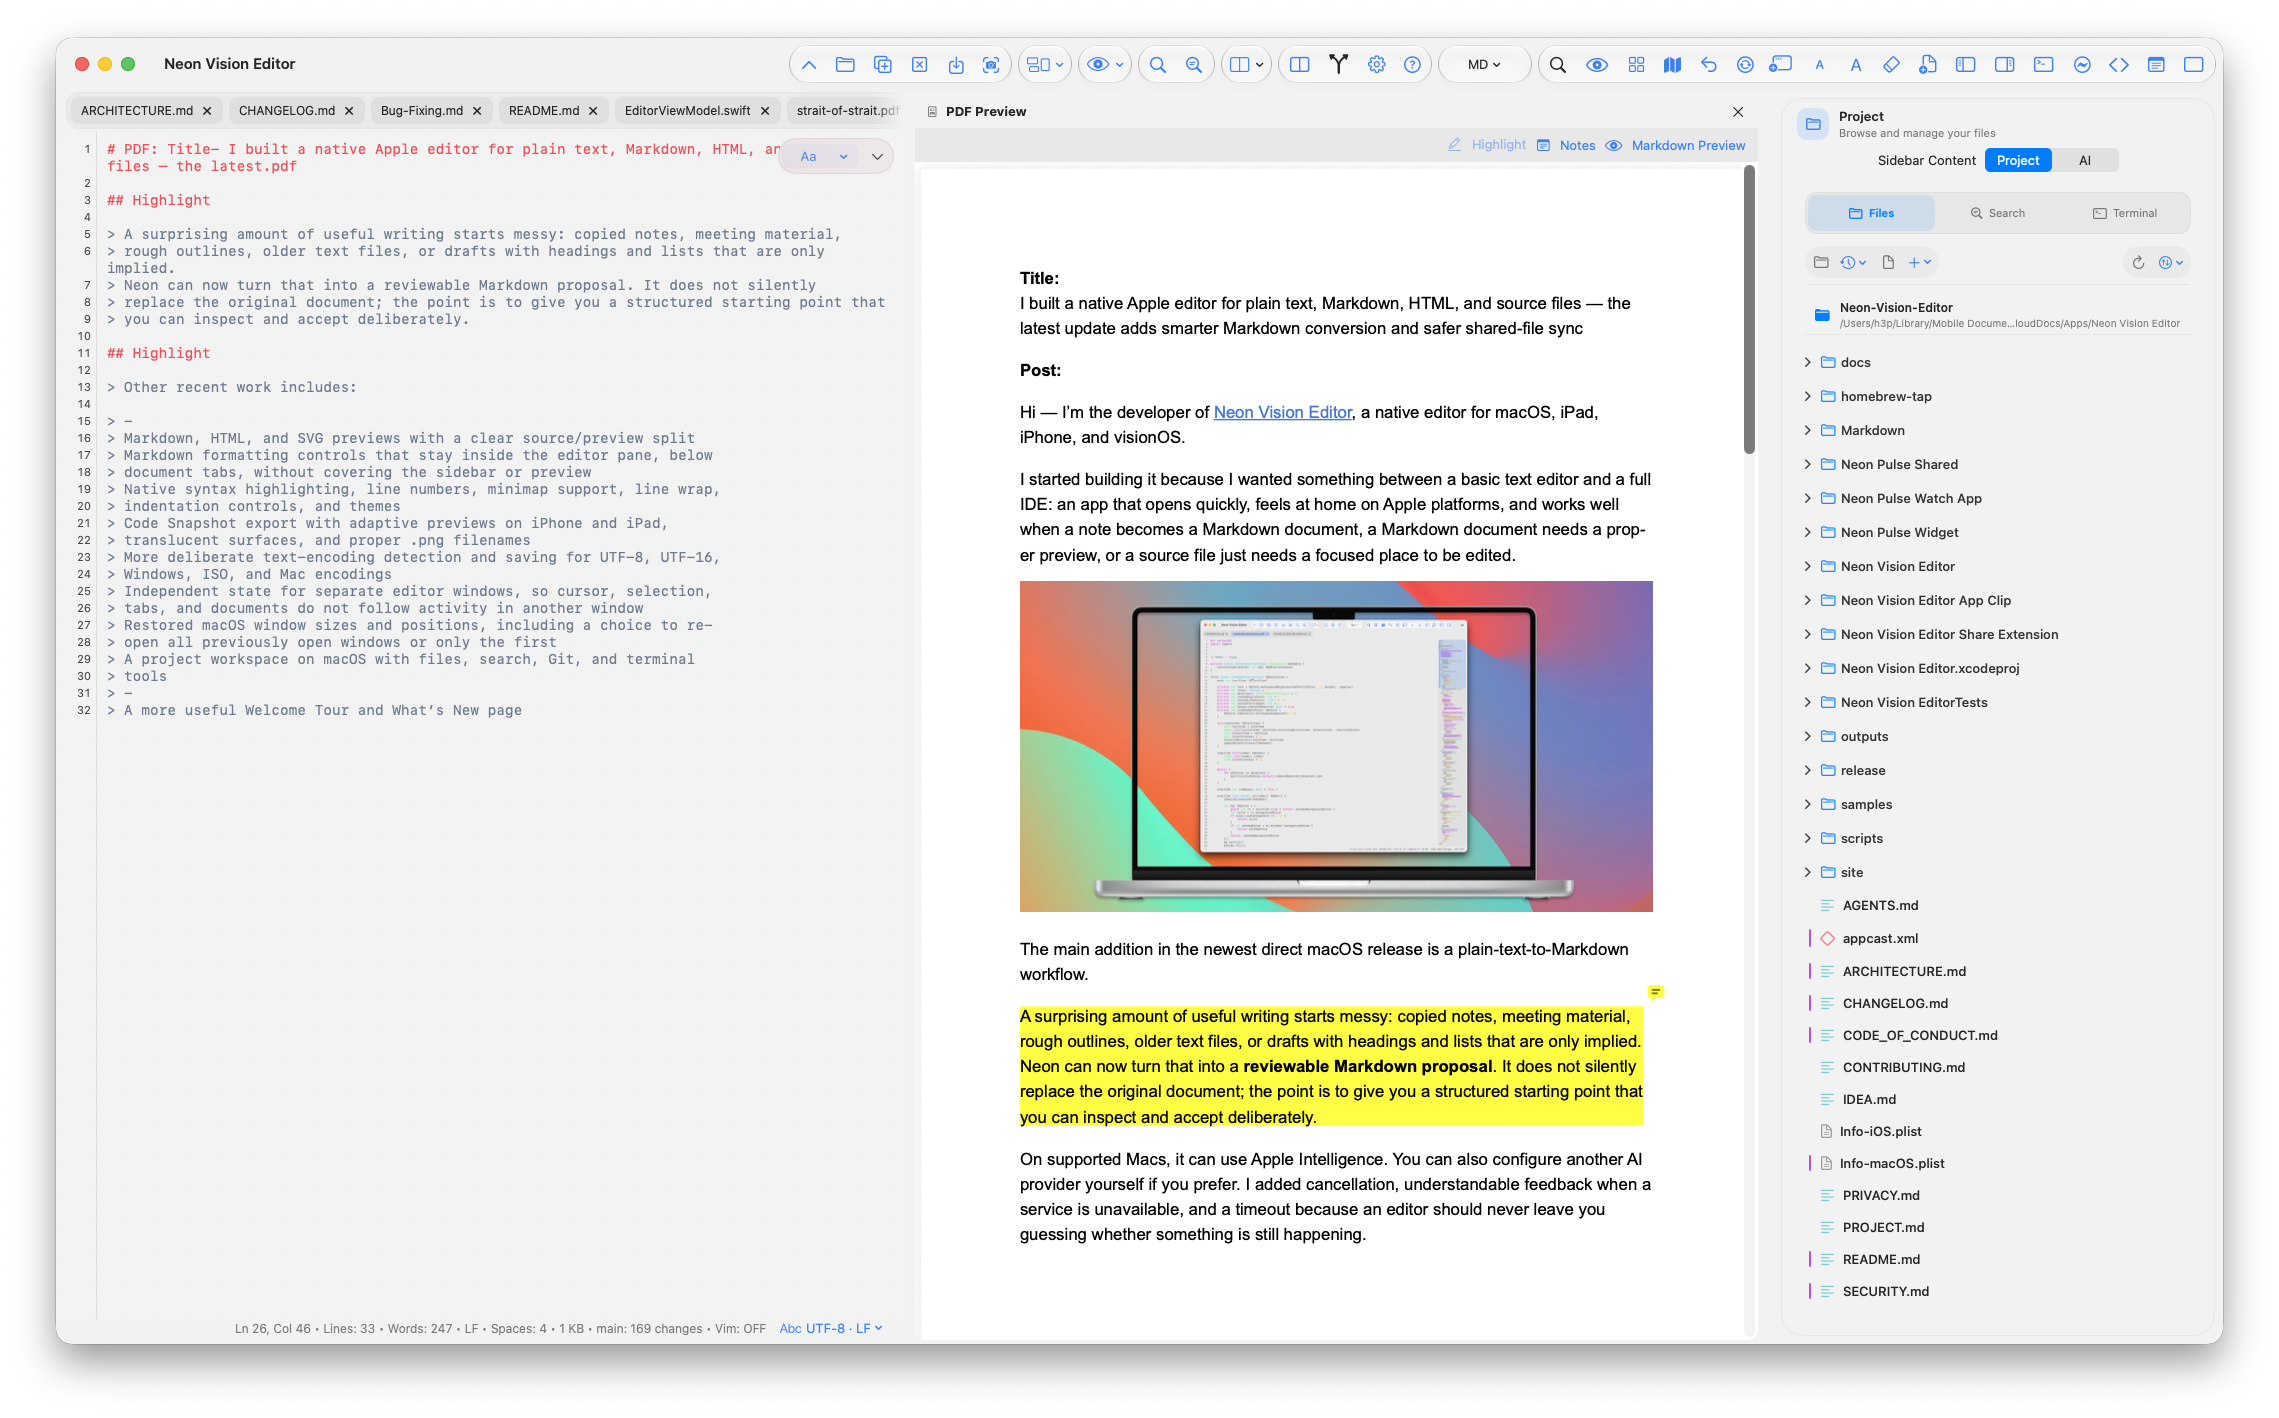
Task: Switch to the CHANGELOG.md tab
Action: tap(286, 111)
